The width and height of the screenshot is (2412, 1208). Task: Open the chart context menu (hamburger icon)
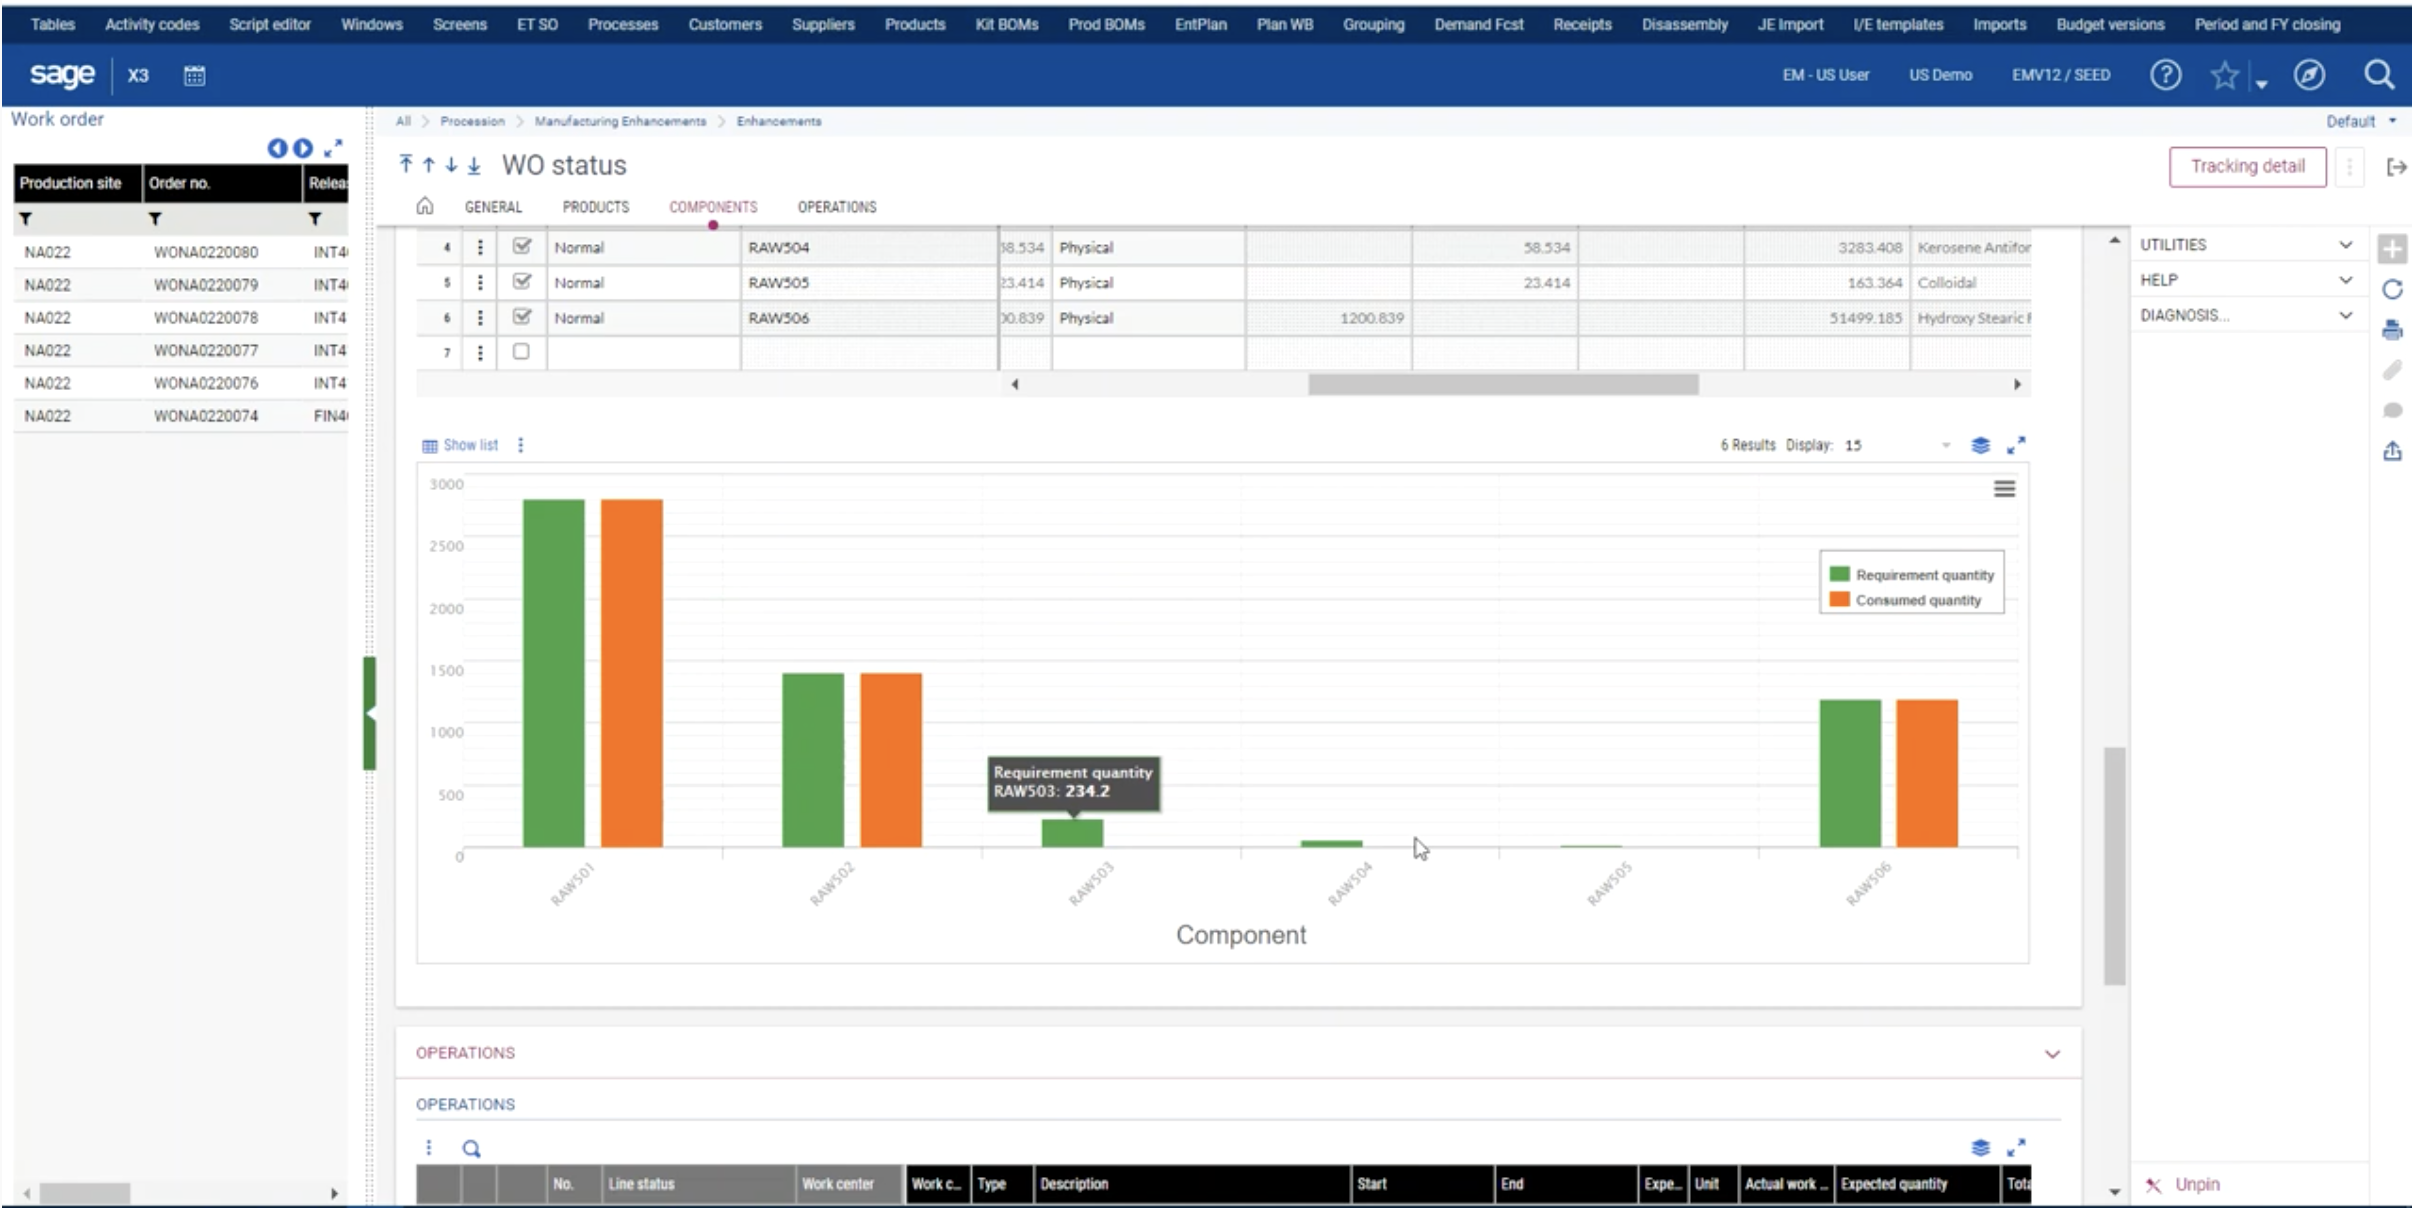point(2005,489)
